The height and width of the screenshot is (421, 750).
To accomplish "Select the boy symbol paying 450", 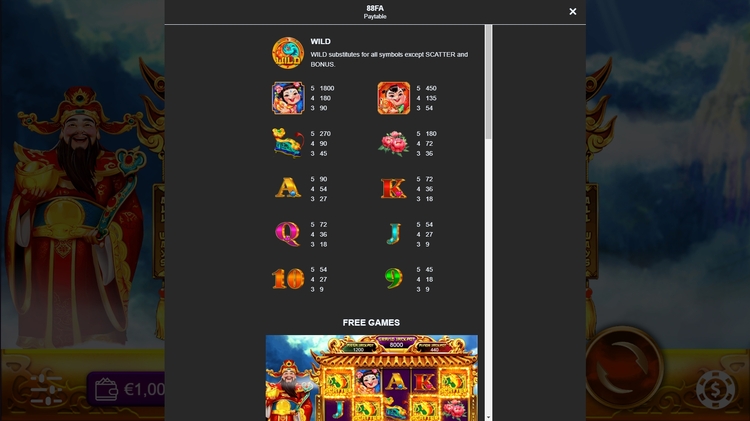I will point(394,98).
